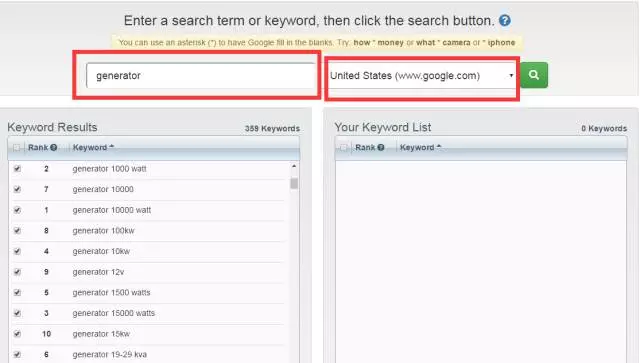Sort Keyword Results by Rank column

(x=38, y=147)
